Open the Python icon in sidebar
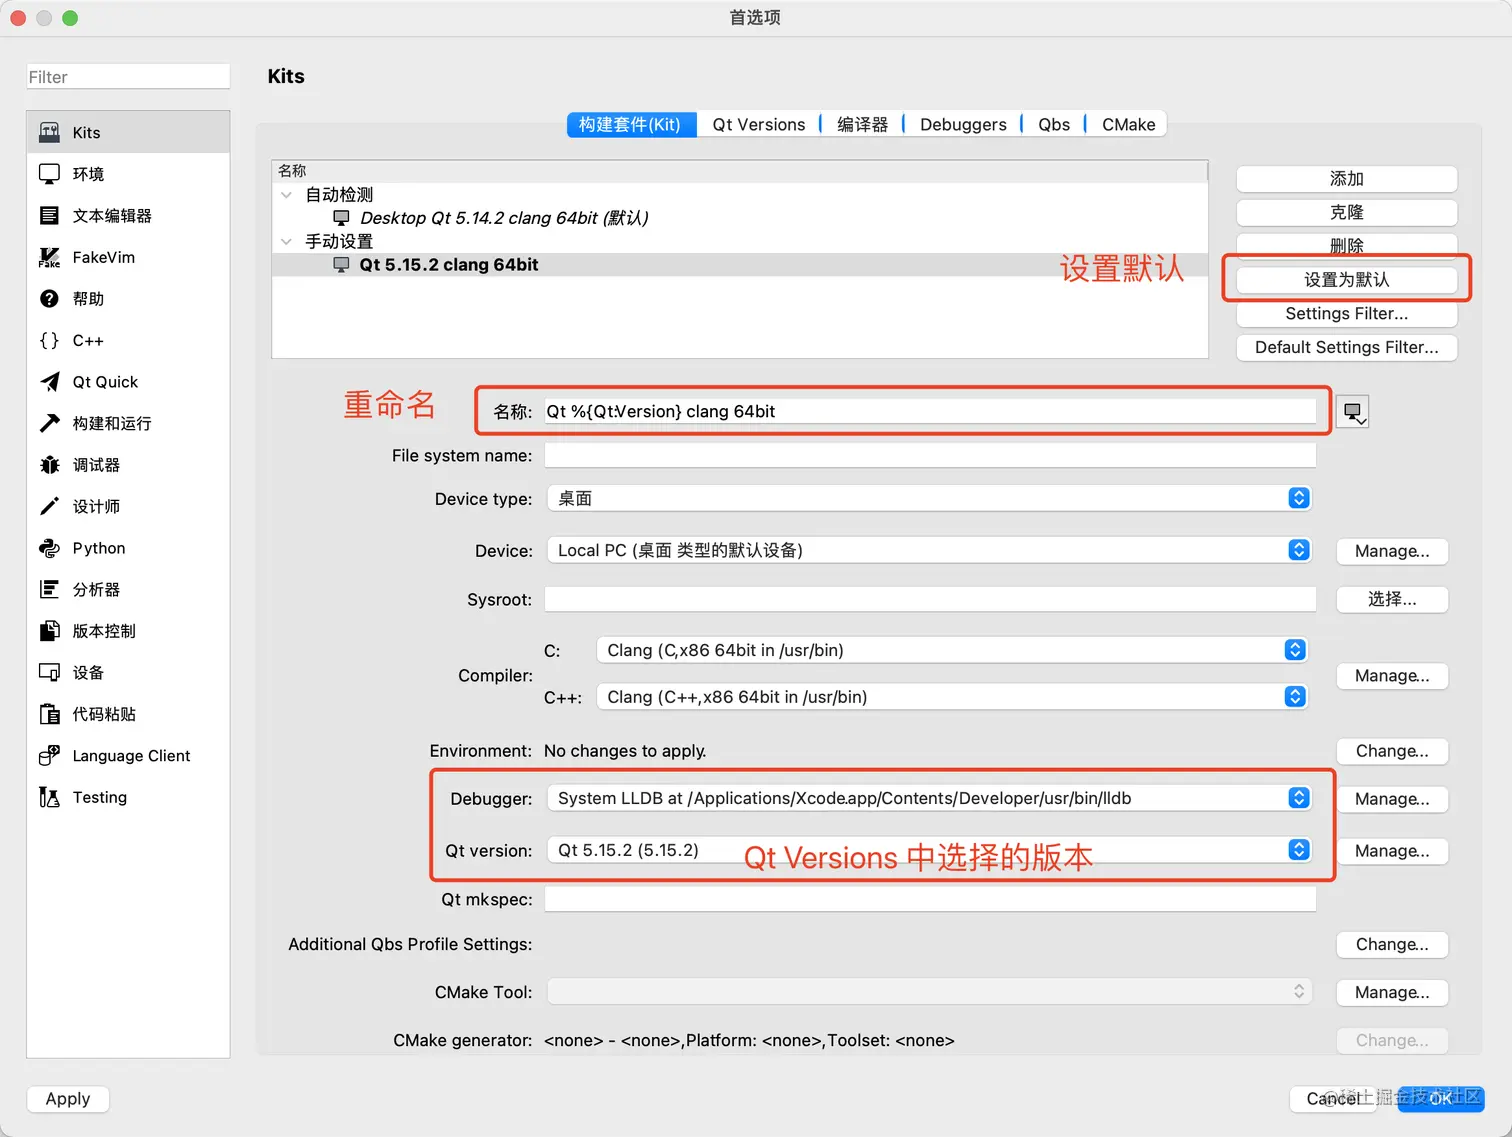The width and height of the screenshot is (1512, 1137). coord(49,548)
